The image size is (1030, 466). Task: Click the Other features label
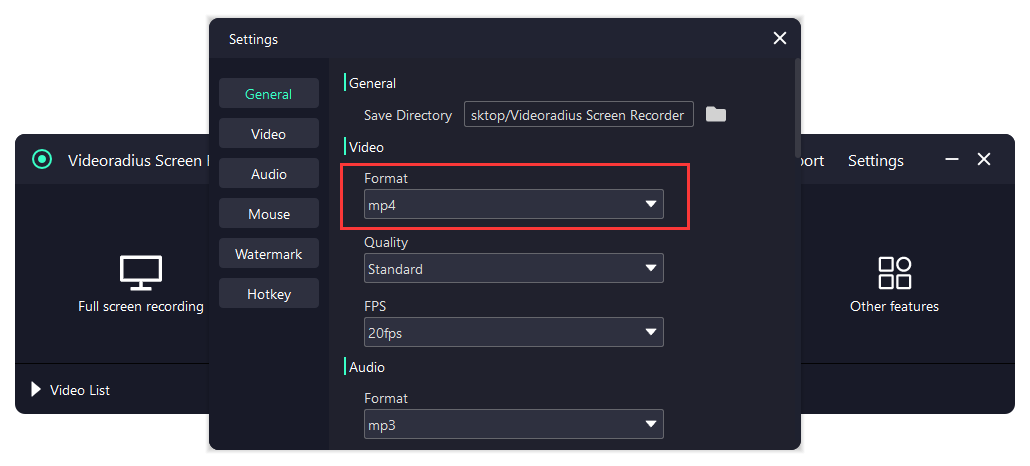tap(894, 306)
